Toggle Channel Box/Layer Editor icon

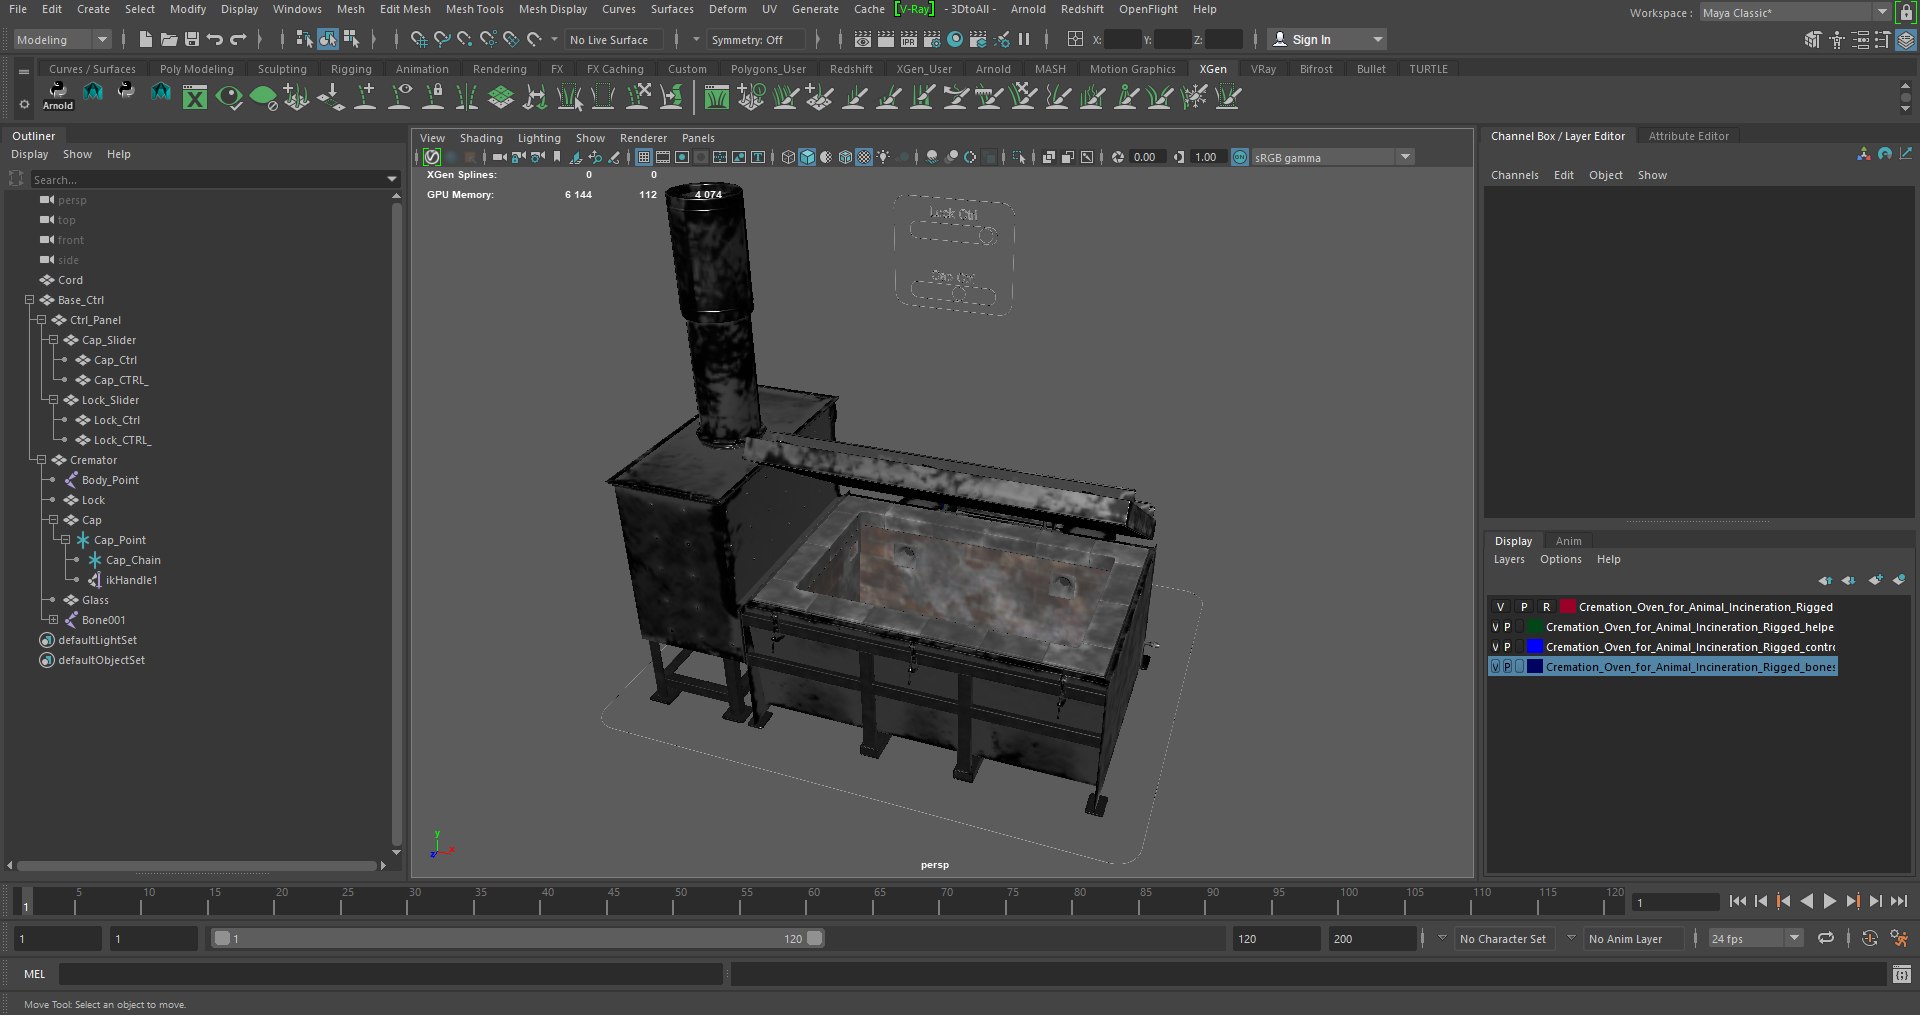tap(1907, 40)
